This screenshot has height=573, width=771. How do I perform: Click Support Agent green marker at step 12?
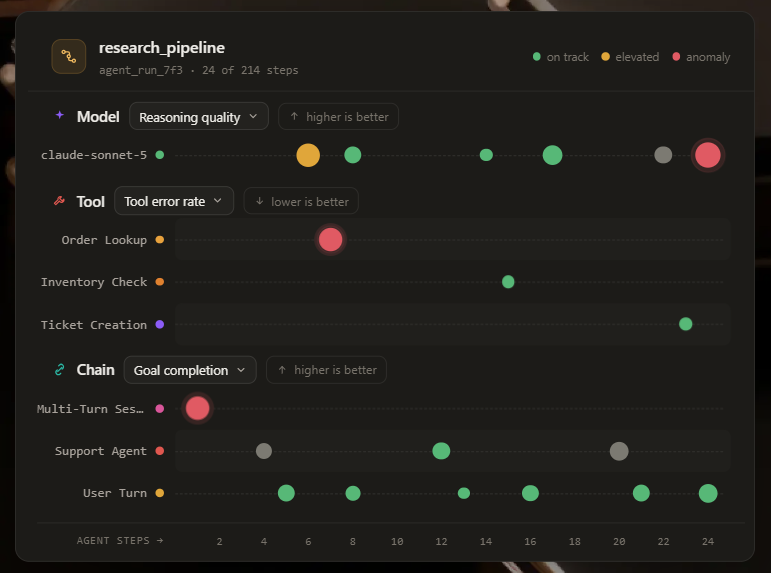click(x=441, y=451)
